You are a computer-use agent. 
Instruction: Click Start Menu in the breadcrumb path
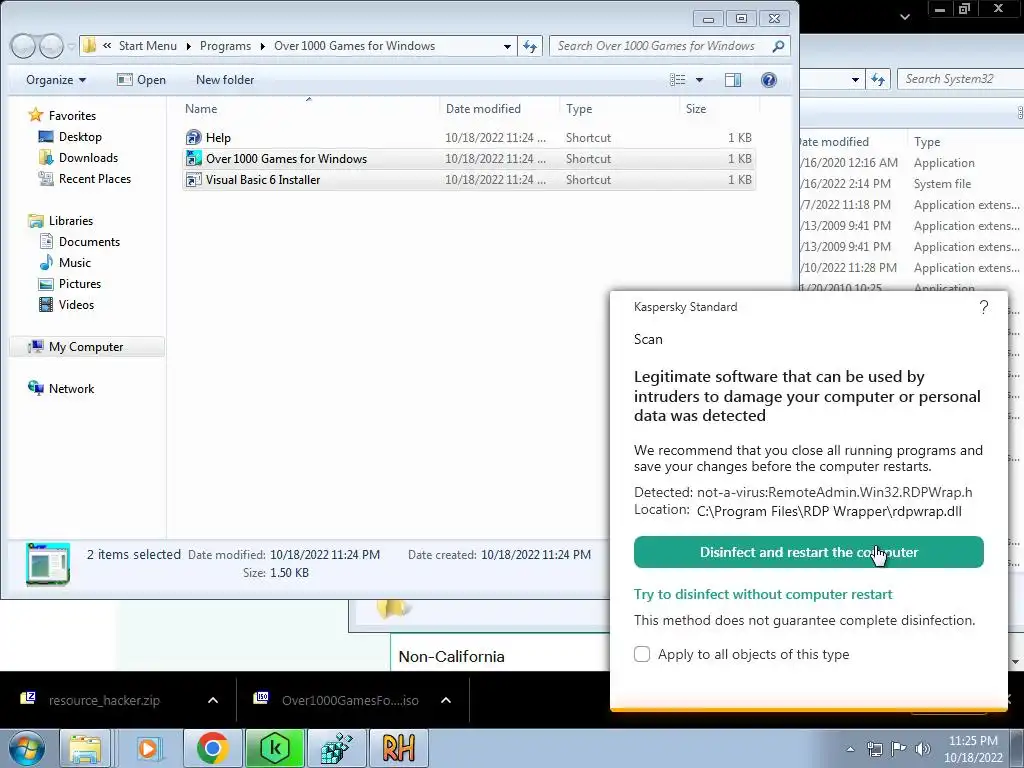tap(148, 46)
